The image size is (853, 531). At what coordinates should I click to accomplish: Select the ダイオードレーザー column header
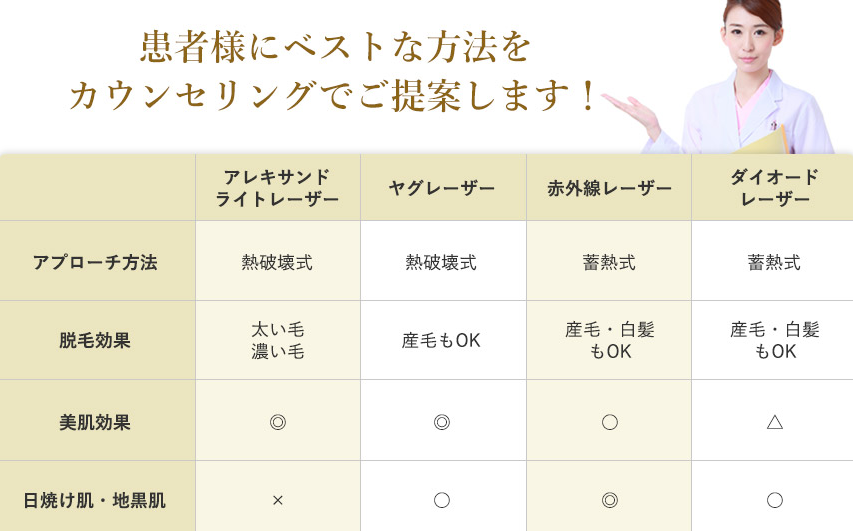(x=774, y=188)
